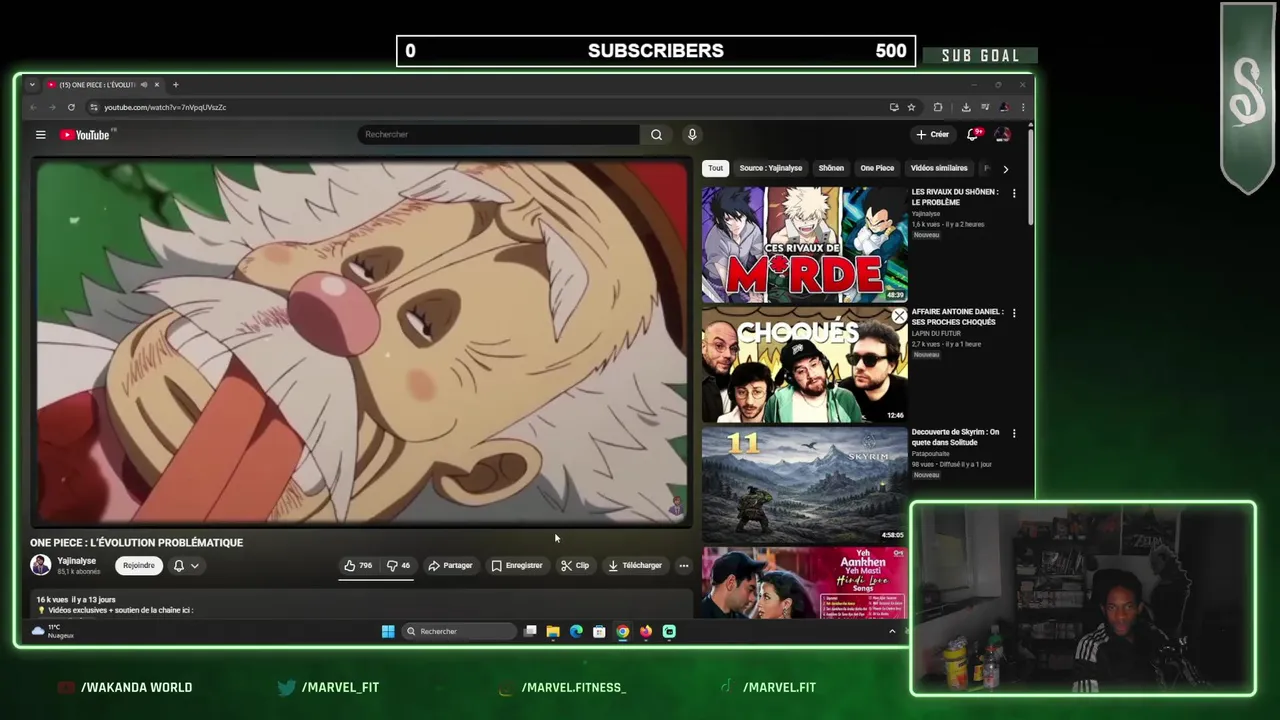Click the Partager share button

(x=450, y=566)
